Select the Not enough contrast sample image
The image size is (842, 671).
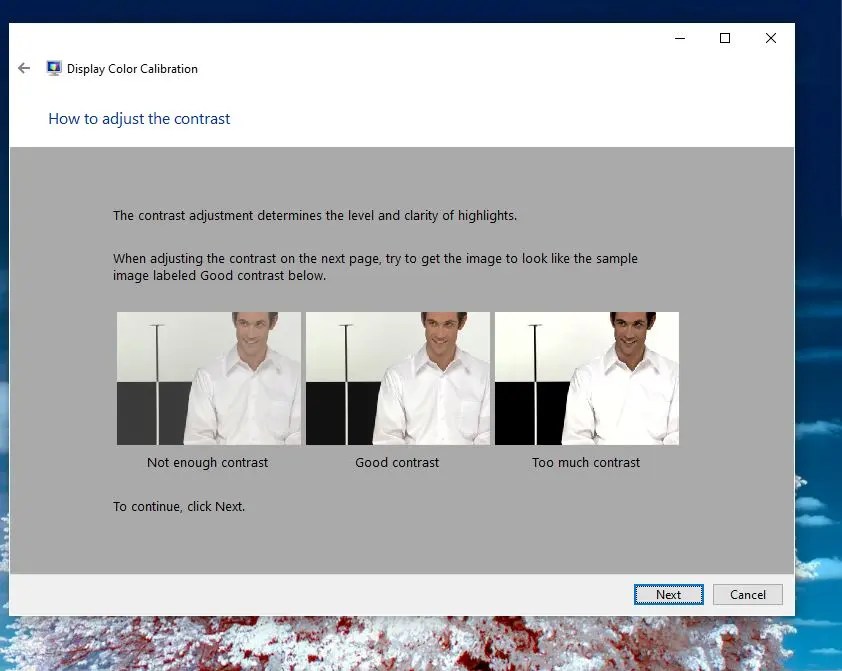pos(209,378)
